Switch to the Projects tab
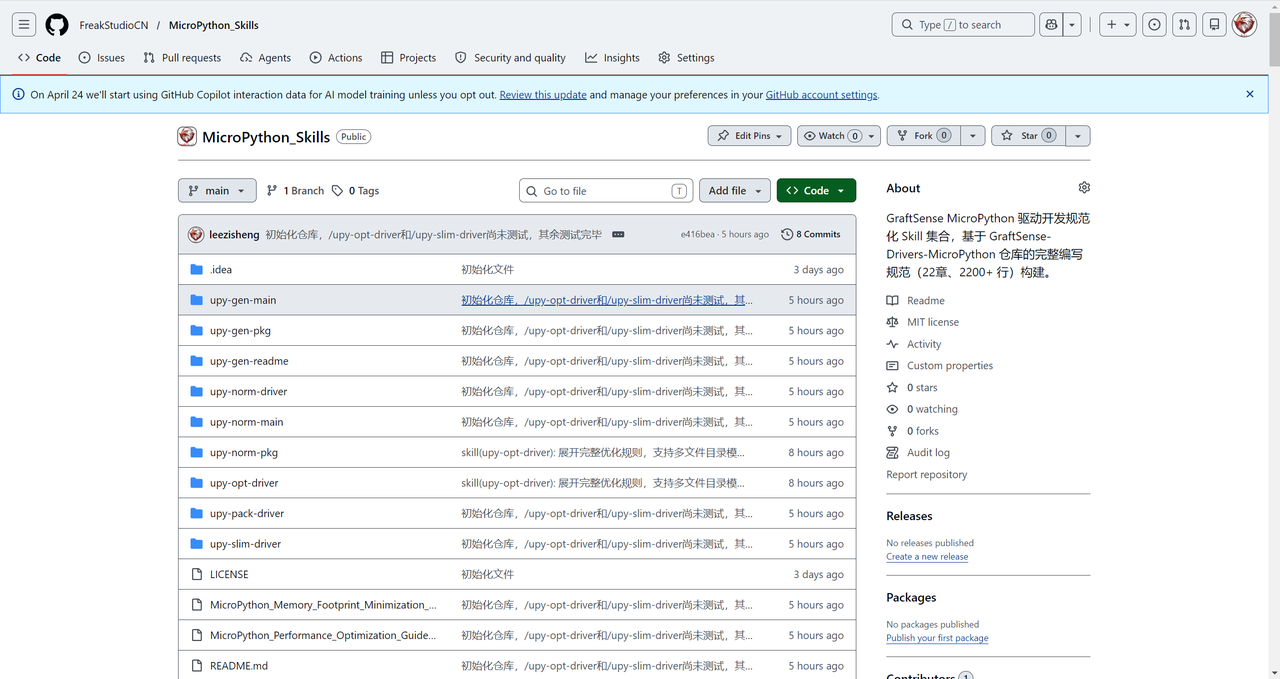The width and height of the screenshot is (1280, 679). (408, 58)
